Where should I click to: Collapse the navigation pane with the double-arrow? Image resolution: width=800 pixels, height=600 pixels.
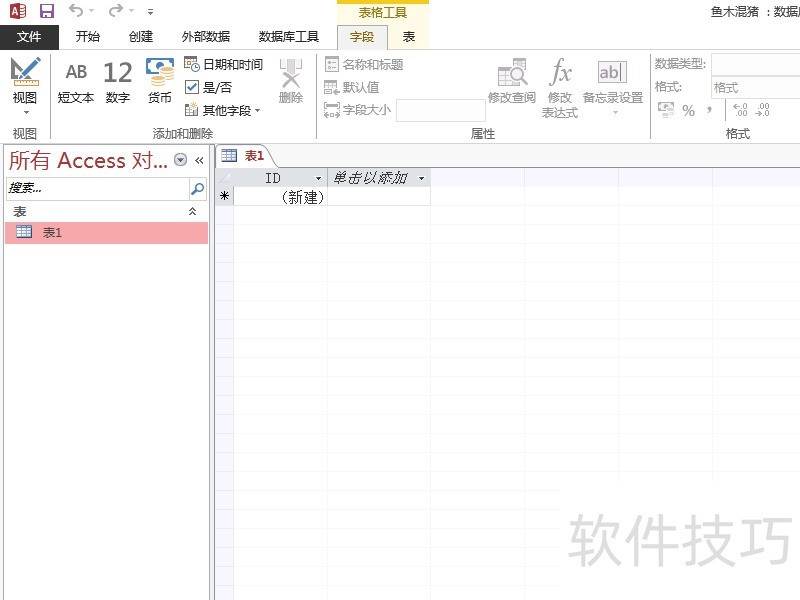199,160
